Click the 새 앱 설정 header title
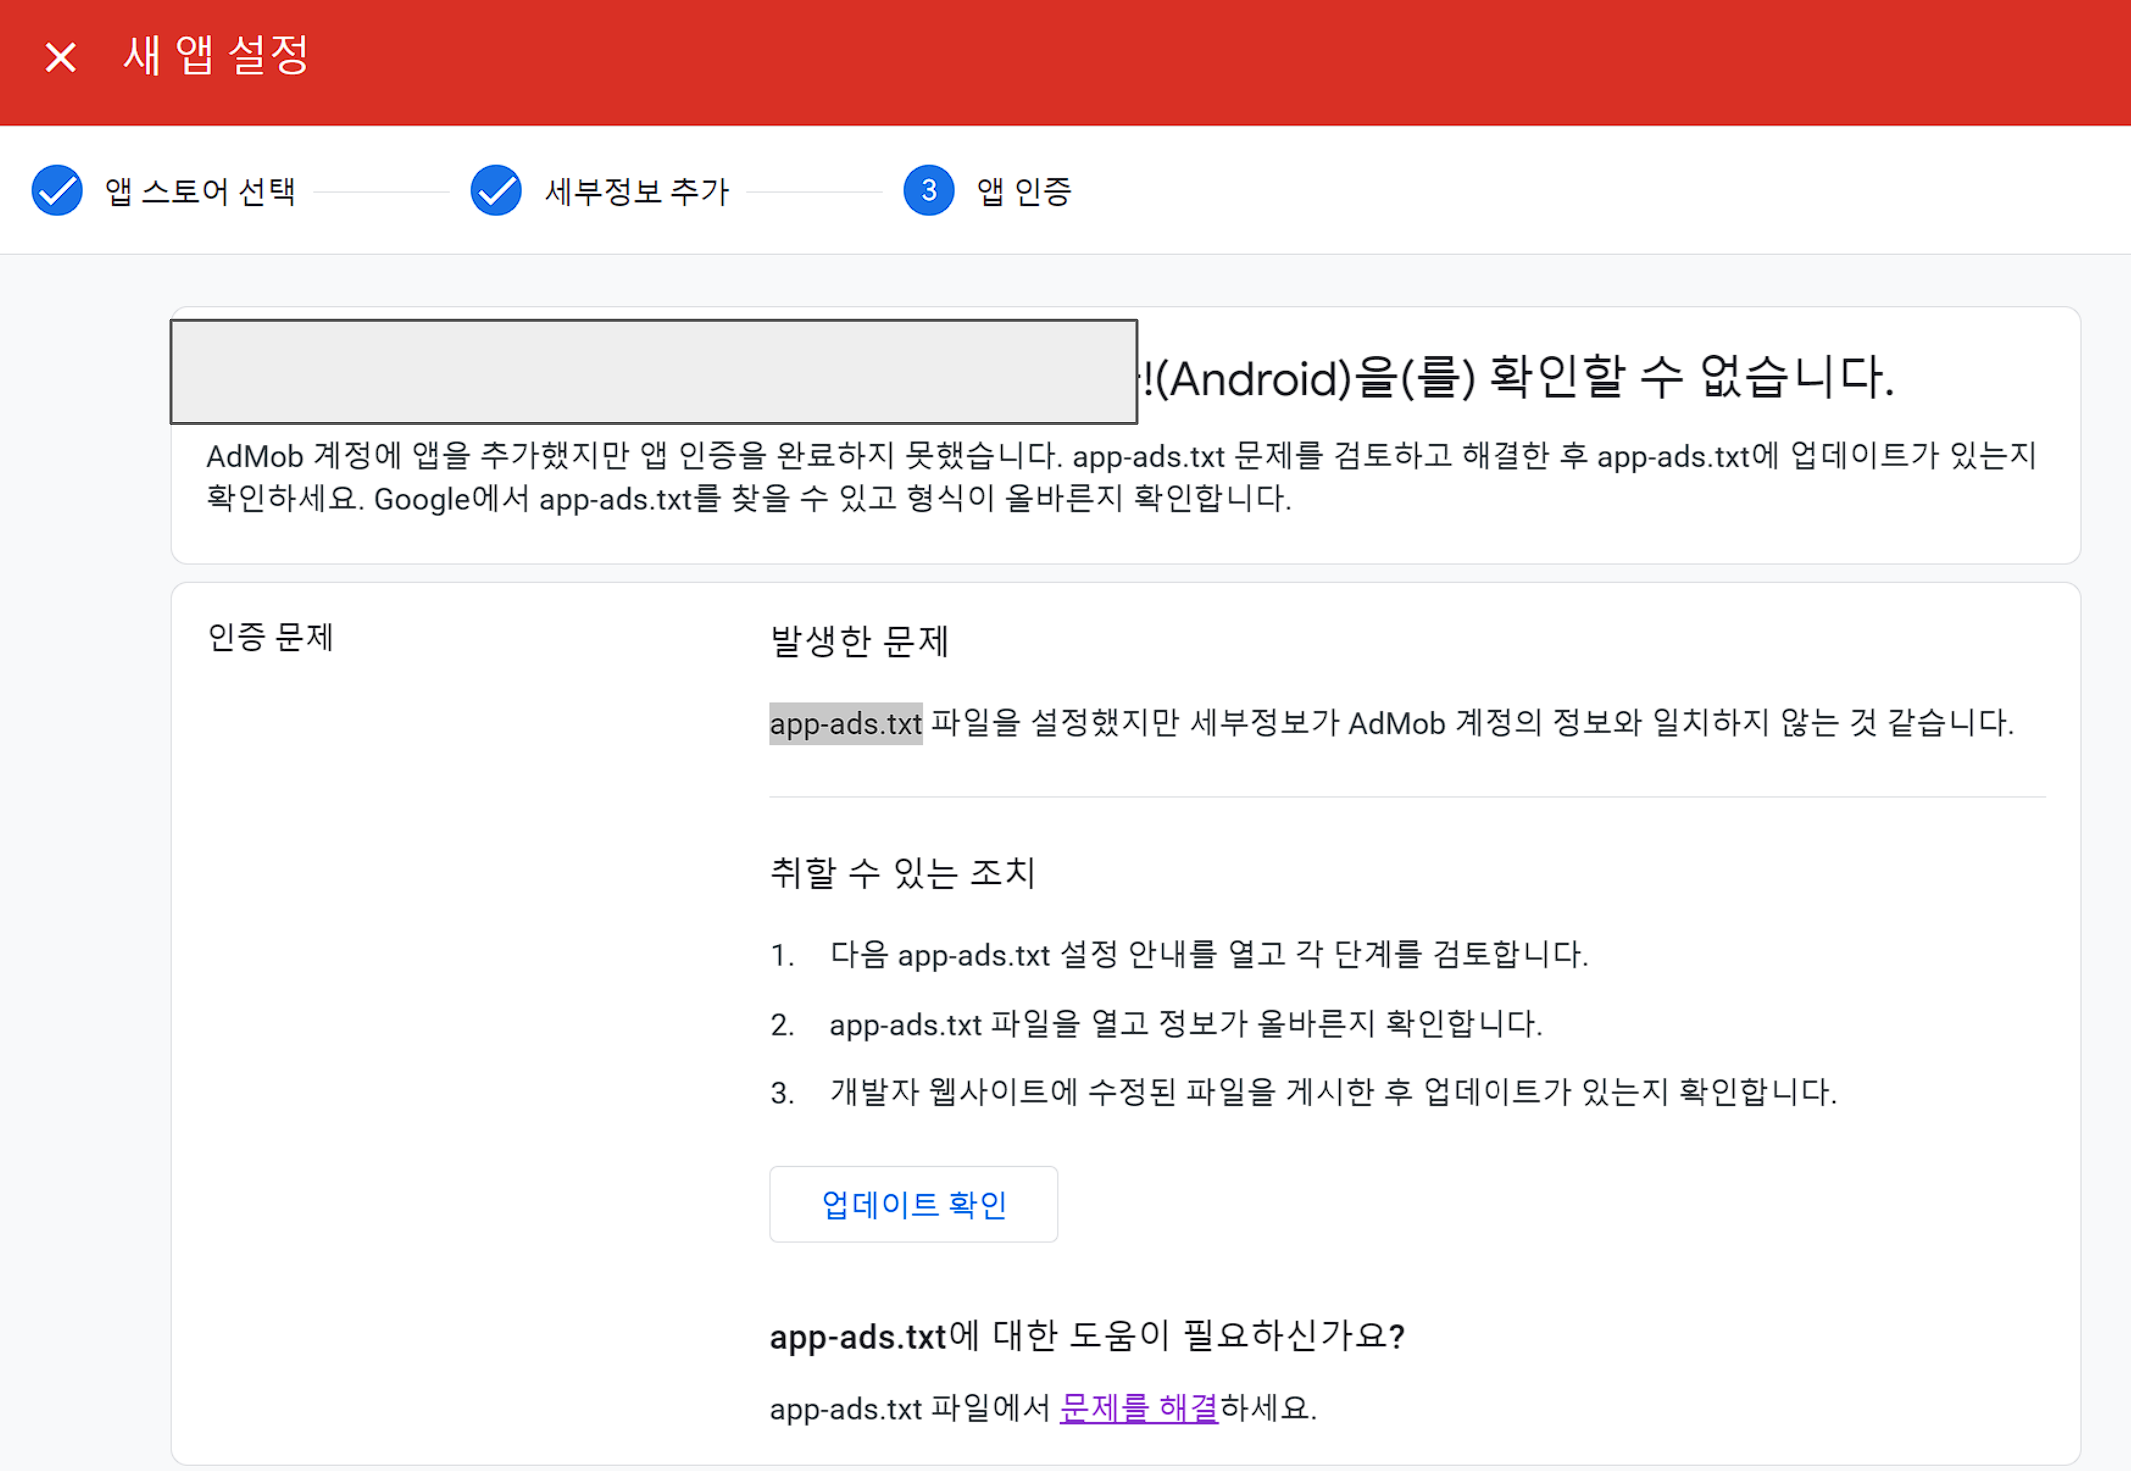The height and width of the screenshot is (1471, 2131). [x=215, y=55]
